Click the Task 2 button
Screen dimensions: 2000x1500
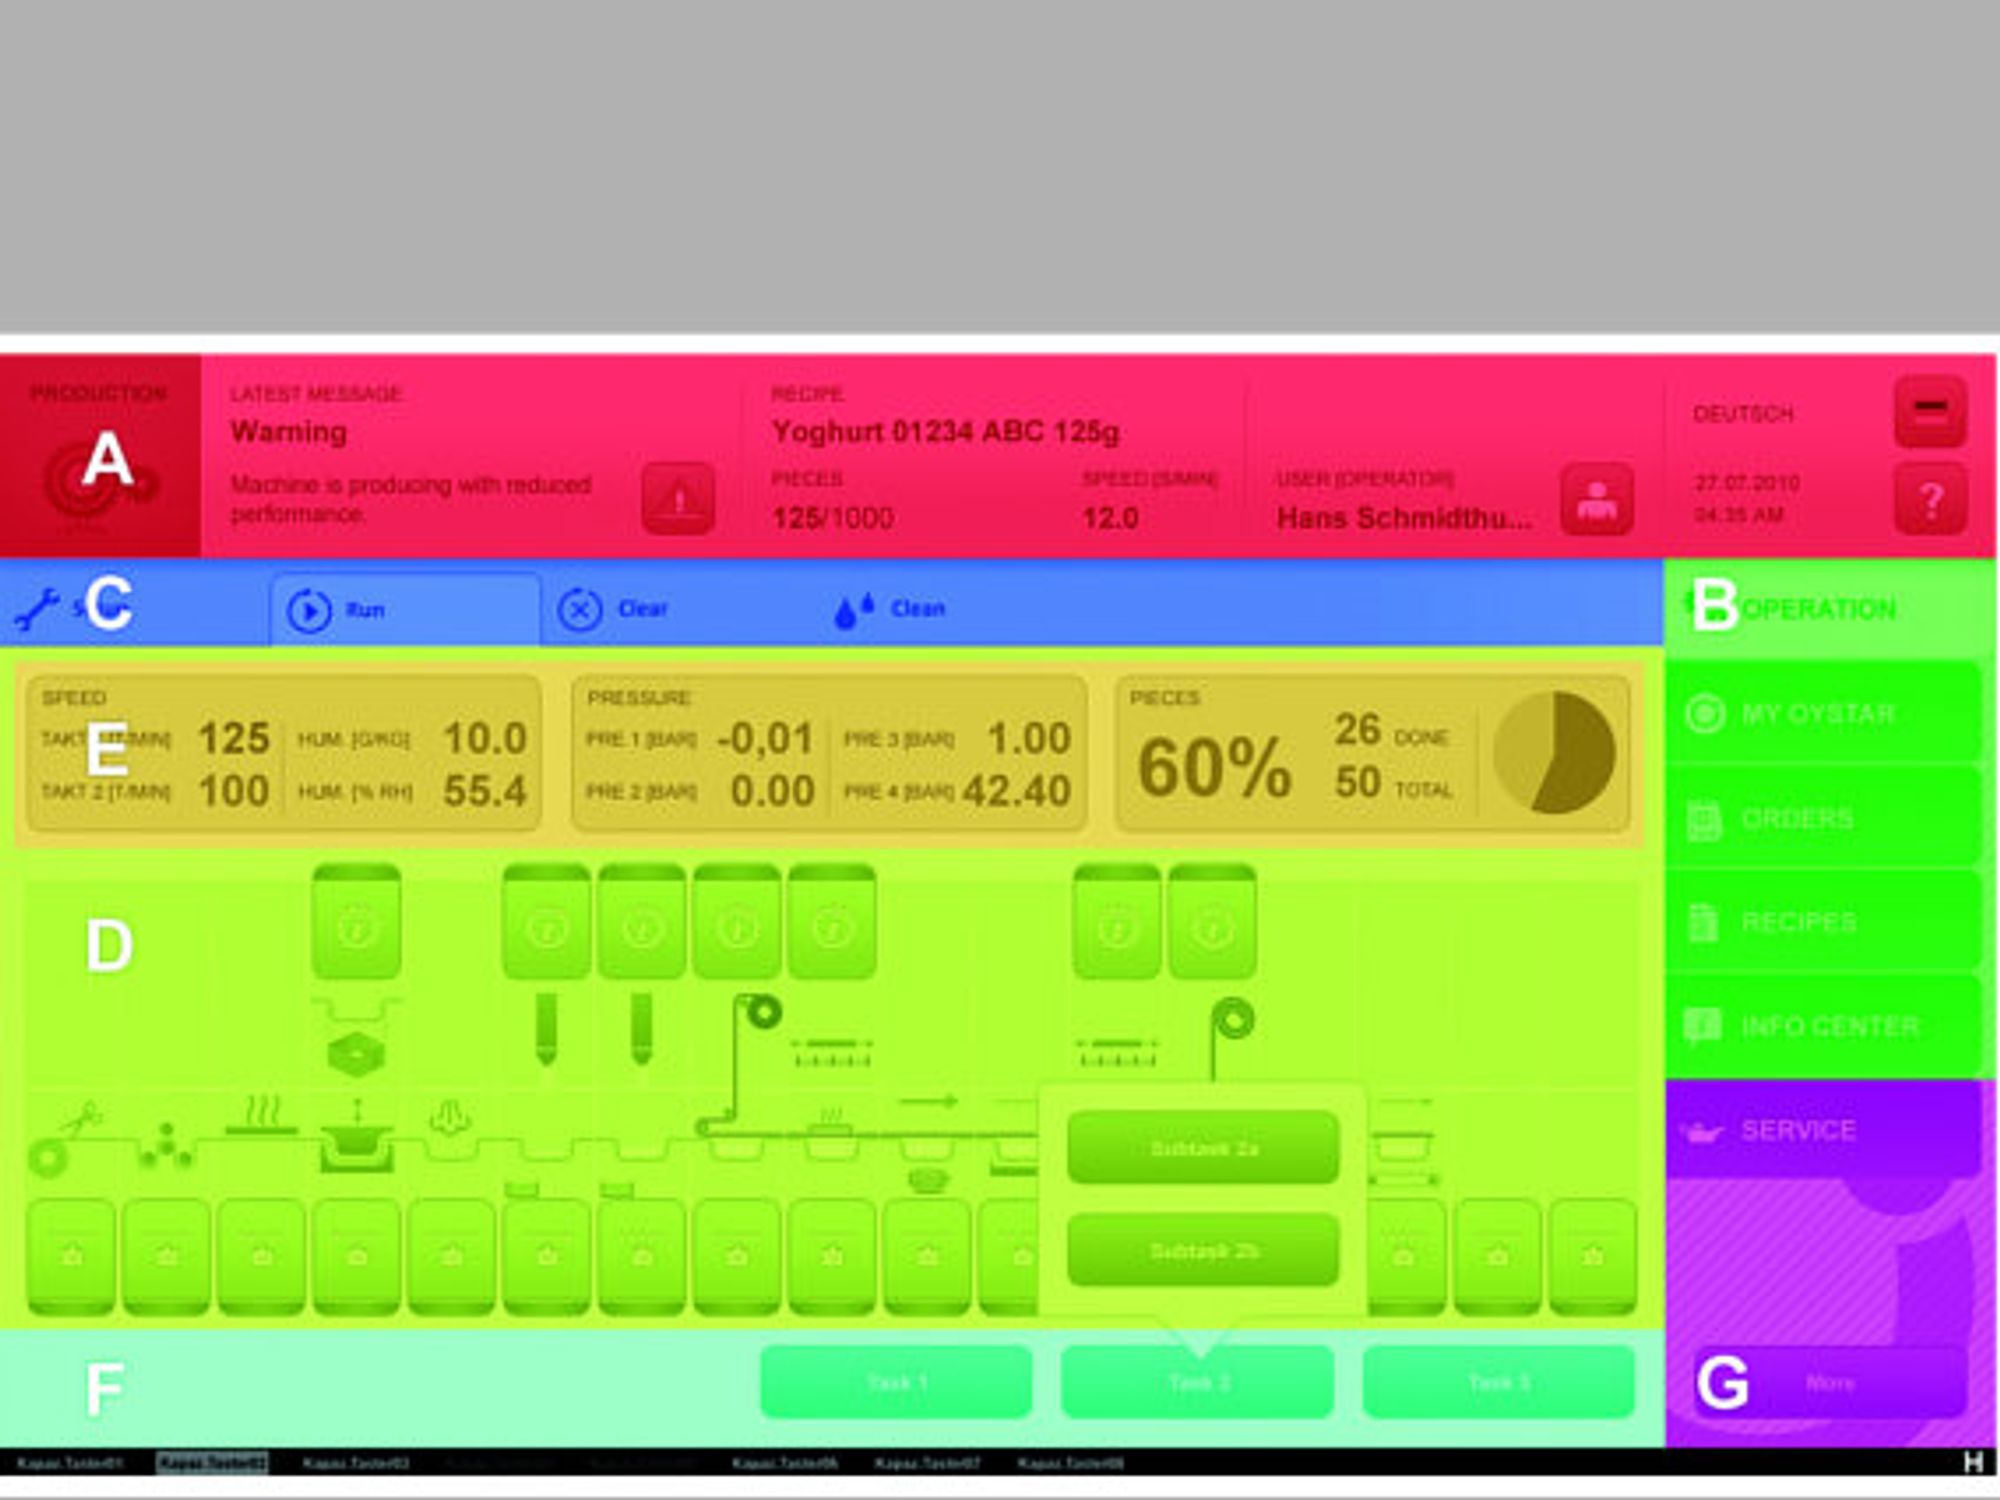(1198, 1382)
